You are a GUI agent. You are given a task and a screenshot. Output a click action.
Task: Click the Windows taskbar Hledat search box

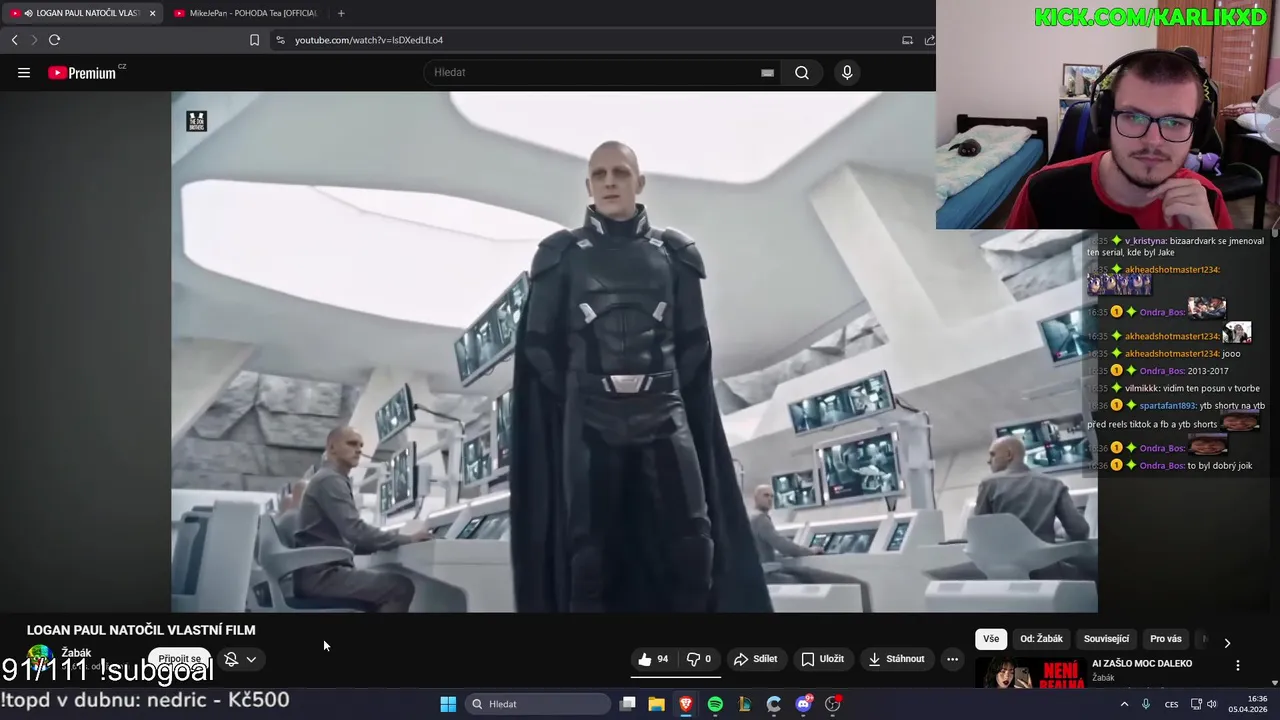coord(539,704)
